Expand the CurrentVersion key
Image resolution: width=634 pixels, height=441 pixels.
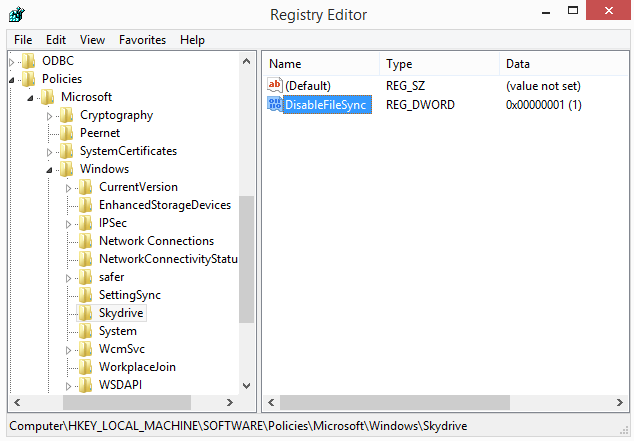coord(68,188)
